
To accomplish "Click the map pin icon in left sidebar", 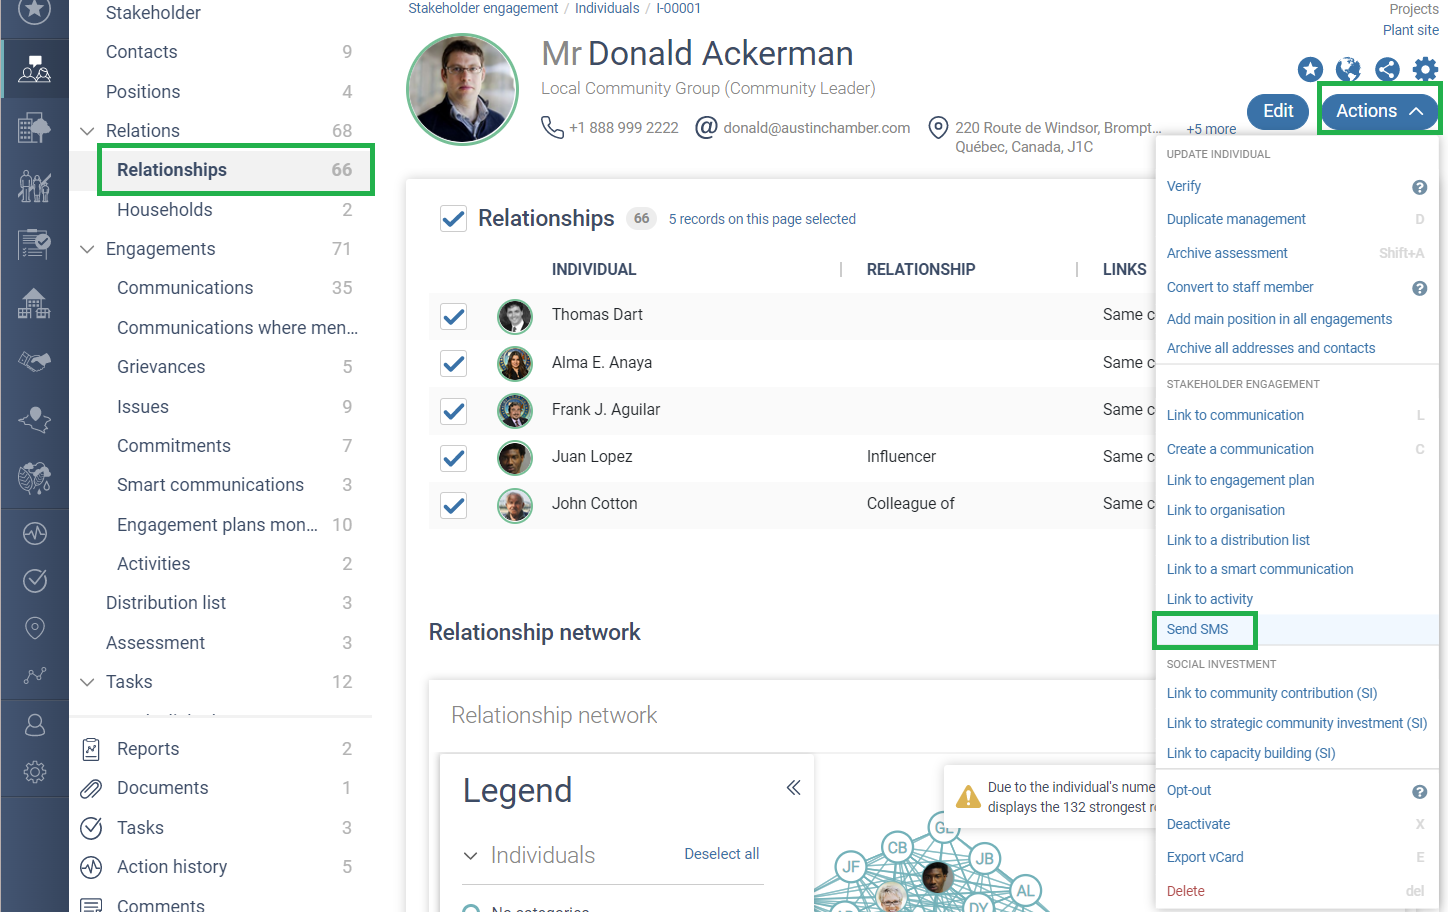I will 35,628.
